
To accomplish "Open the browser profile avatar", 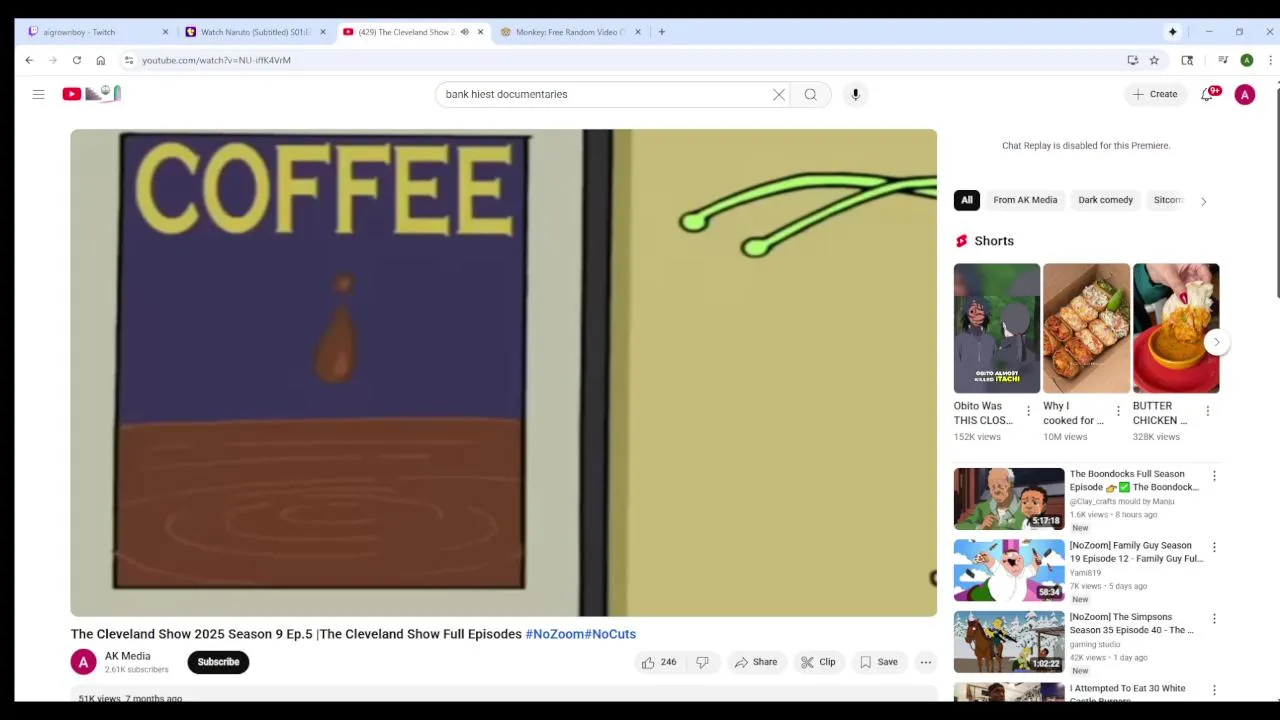I will (1246, 60).
